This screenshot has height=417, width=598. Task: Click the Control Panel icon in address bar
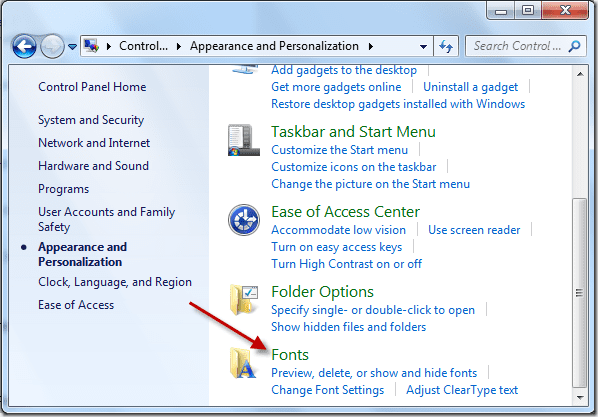[x=92, y=46]
